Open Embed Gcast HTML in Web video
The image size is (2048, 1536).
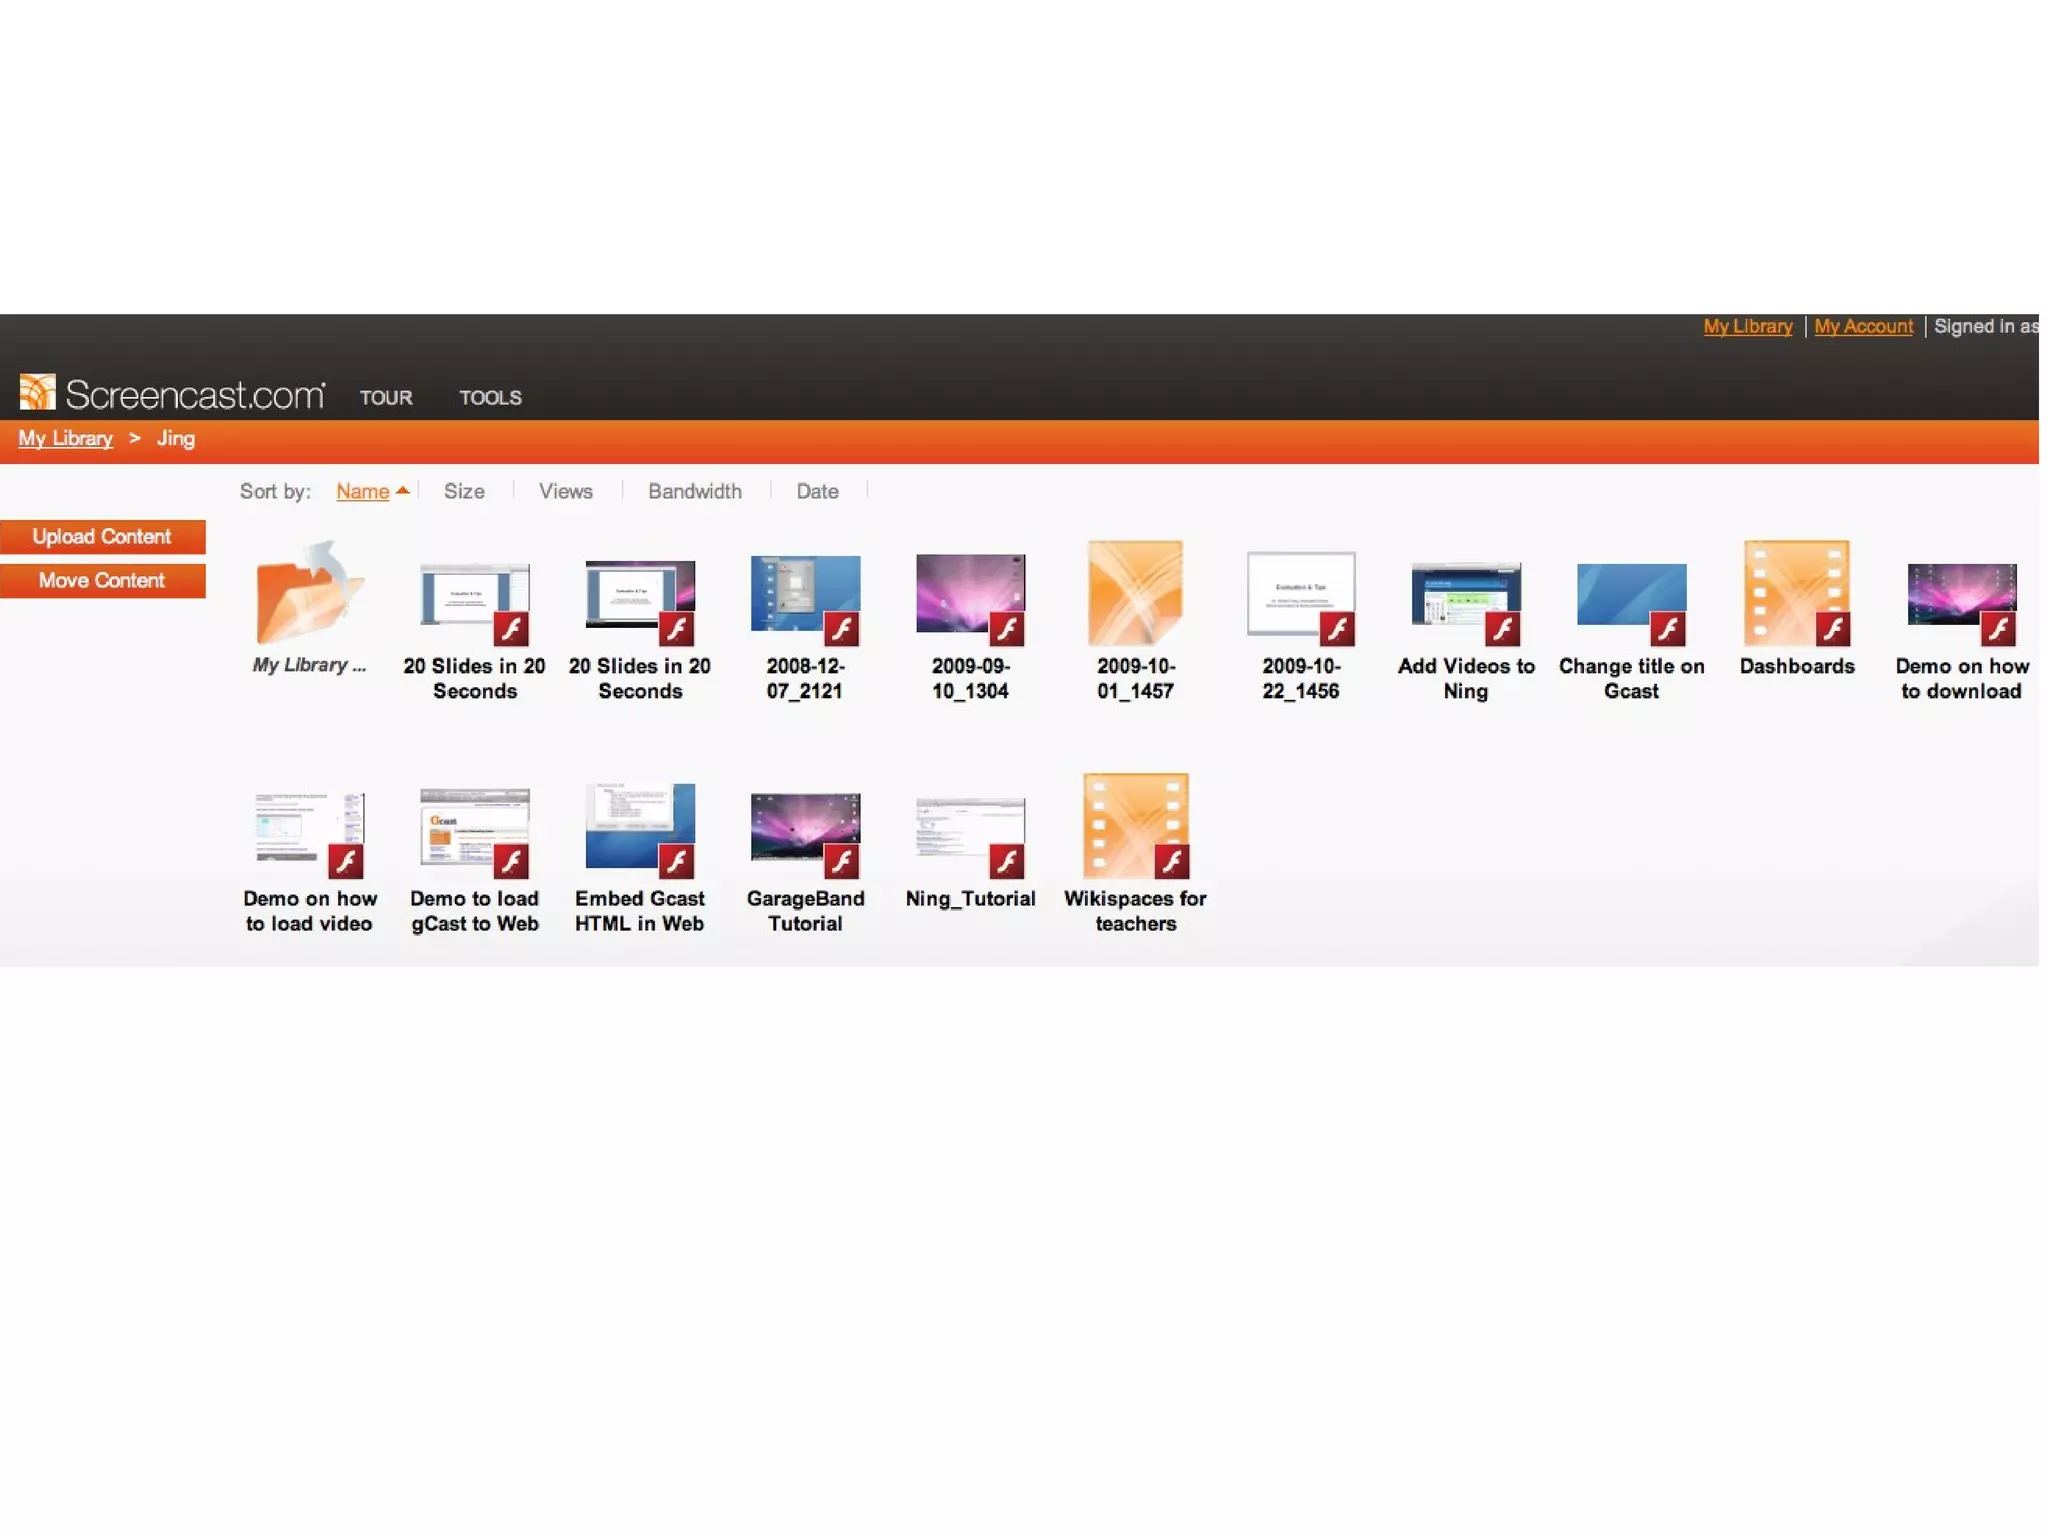pos(640,827)
